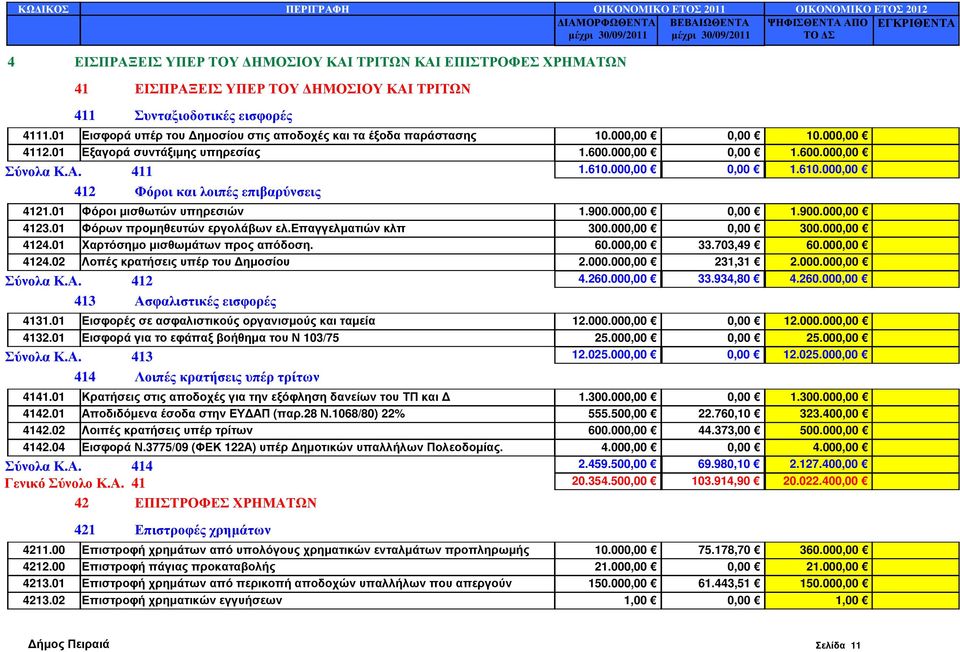Click the Ασφαλιστικές εισφορές subheading
This screenshot has height=652, width=960.
pyautogui.click(x=205, y=301)
